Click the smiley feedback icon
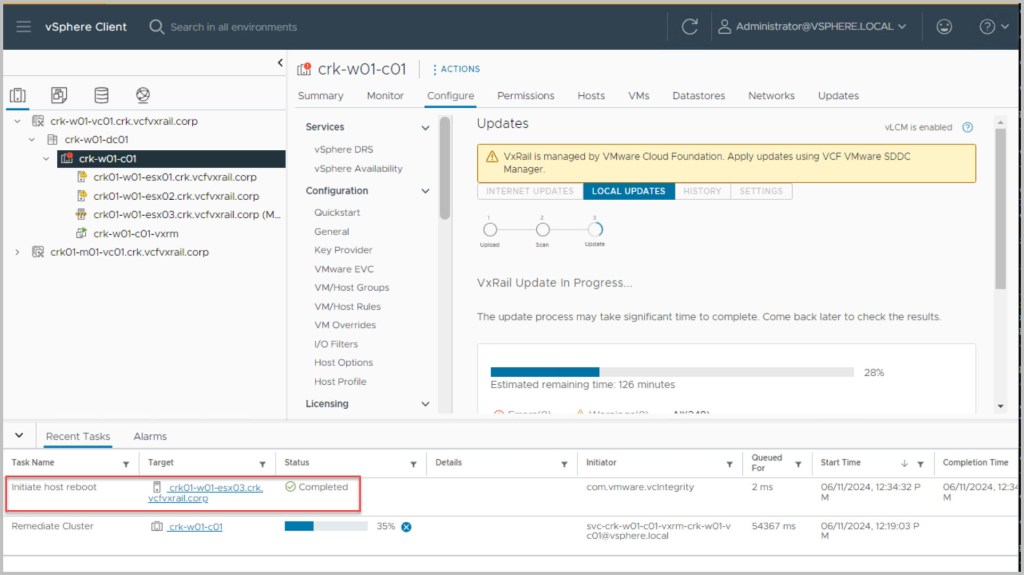 point(944,27)
